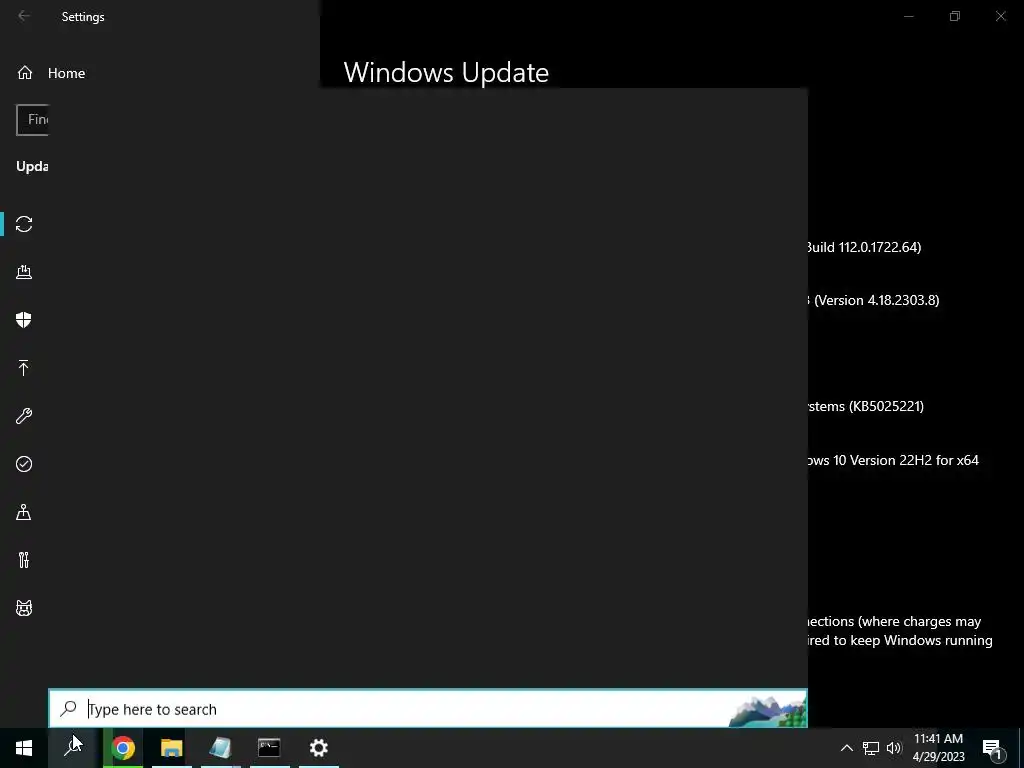Open Backup via the upward arrow icon
The image size is (1024, 768).
(24, 368)
